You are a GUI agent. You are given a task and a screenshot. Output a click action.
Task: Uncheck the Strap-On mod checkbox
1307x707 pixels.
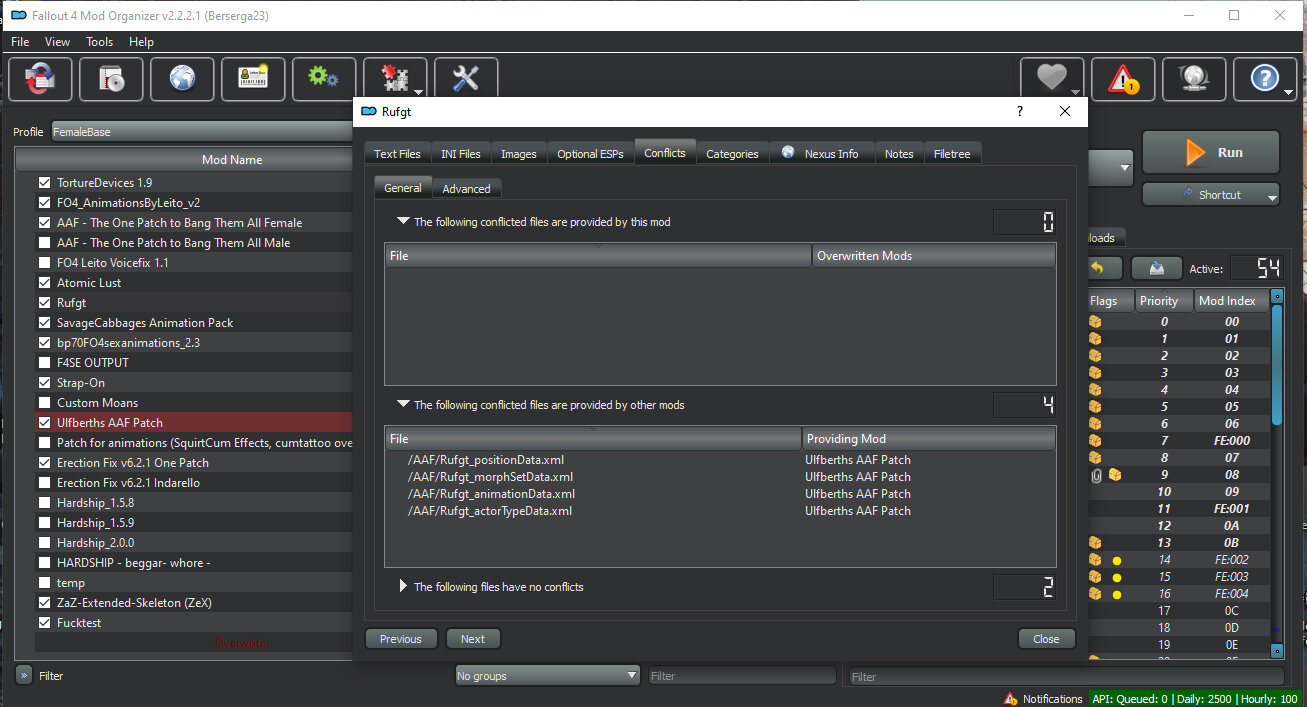pos(44,383)
